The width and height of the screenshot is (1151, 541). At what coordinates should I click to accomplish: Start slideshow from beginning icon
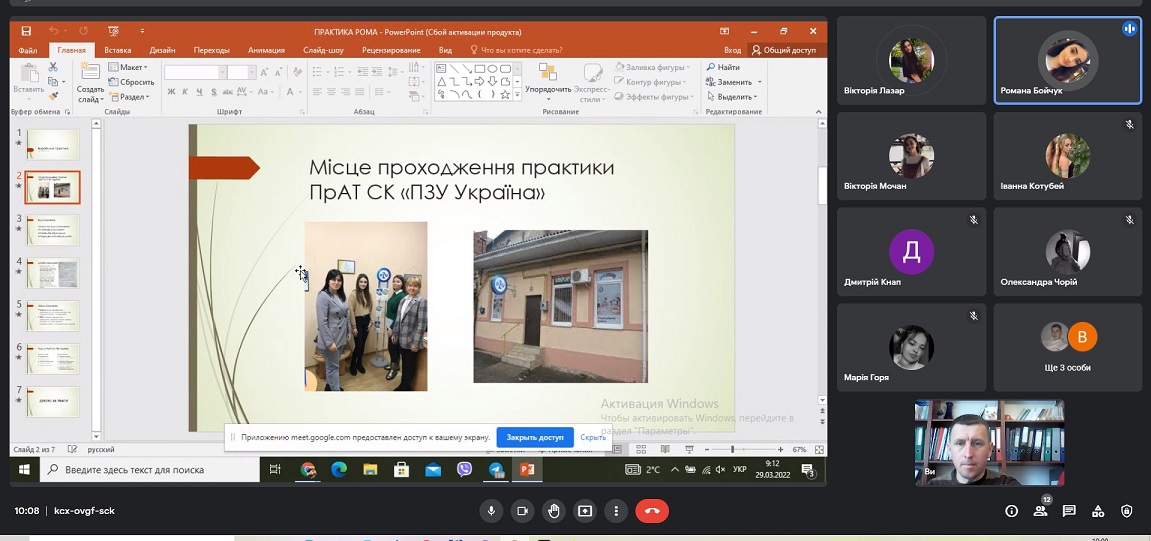pyautogui.click(x=113, y=32)
